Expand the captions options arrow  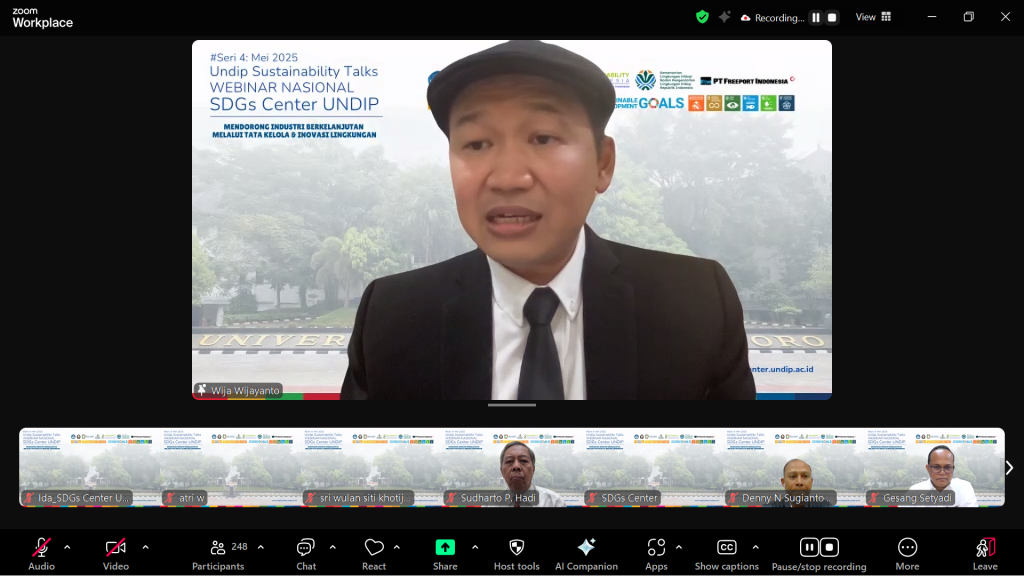pos(755,547)
